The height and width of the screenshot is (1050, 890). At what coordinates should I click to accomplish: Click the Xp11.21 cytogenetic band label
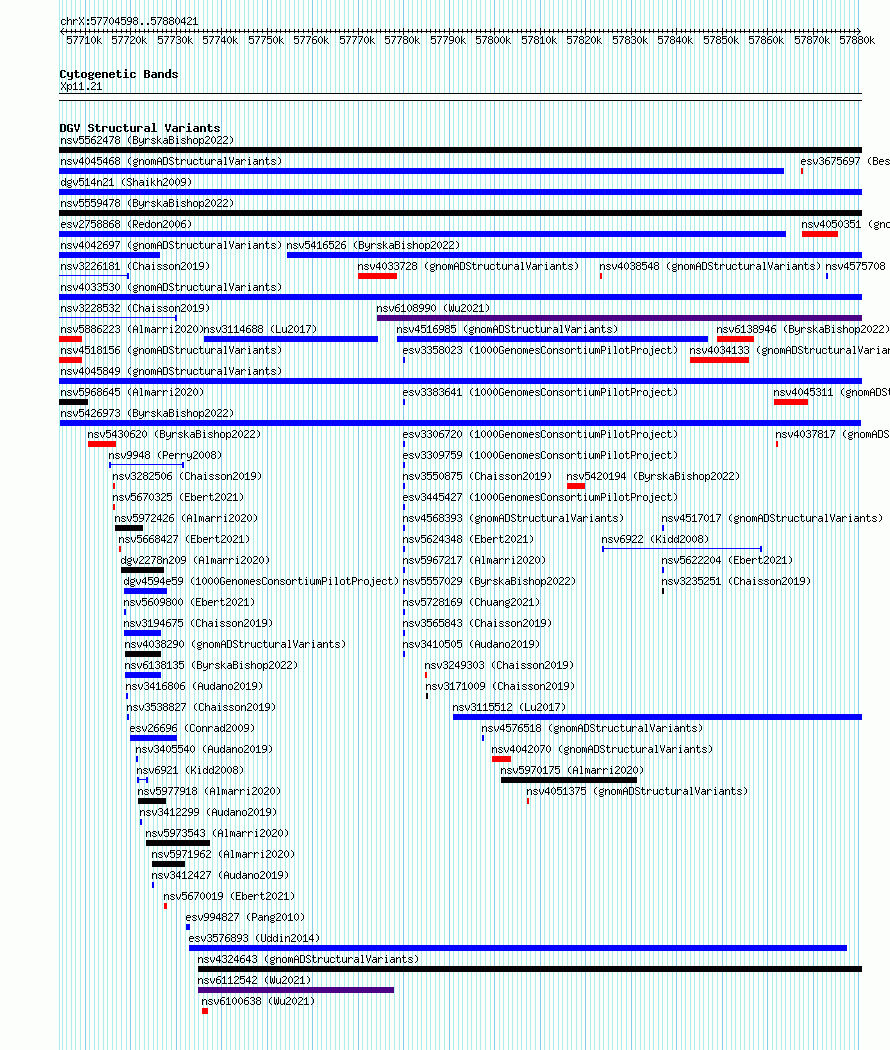pyautogui.click(x=81, y=86)
